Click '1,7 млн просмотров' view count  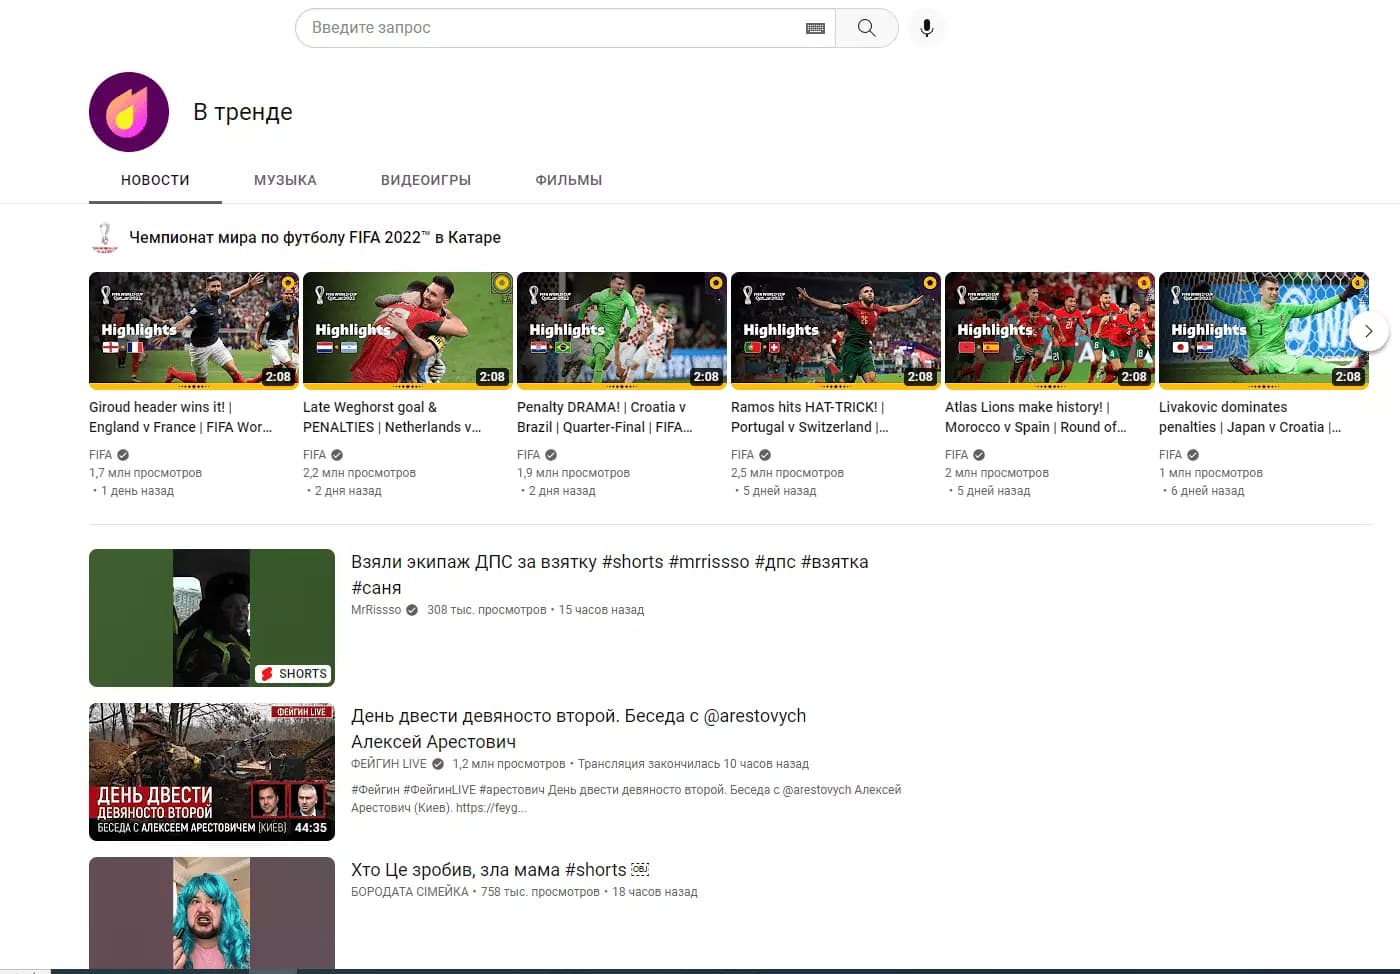click(x=145, y=473)
